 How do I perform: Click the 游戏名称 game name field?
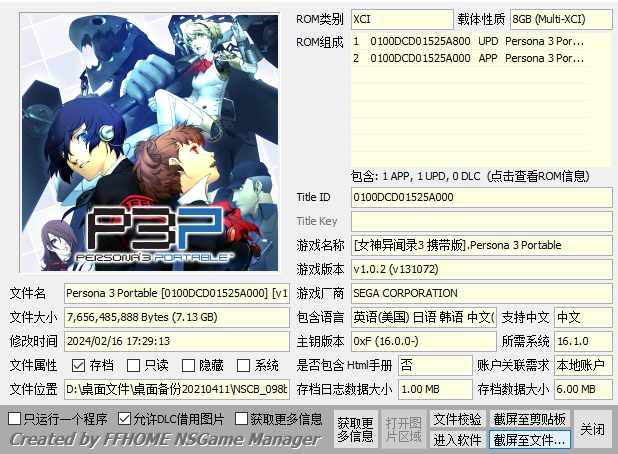pyautogui.click(x=482, y=245)
